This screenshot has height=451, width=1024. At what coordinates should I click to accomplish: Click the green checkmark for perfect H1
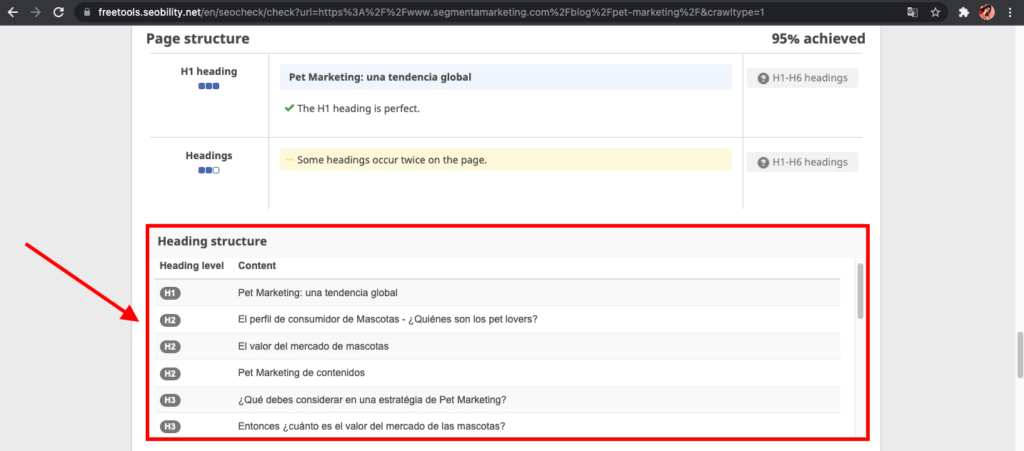point(289,108)
